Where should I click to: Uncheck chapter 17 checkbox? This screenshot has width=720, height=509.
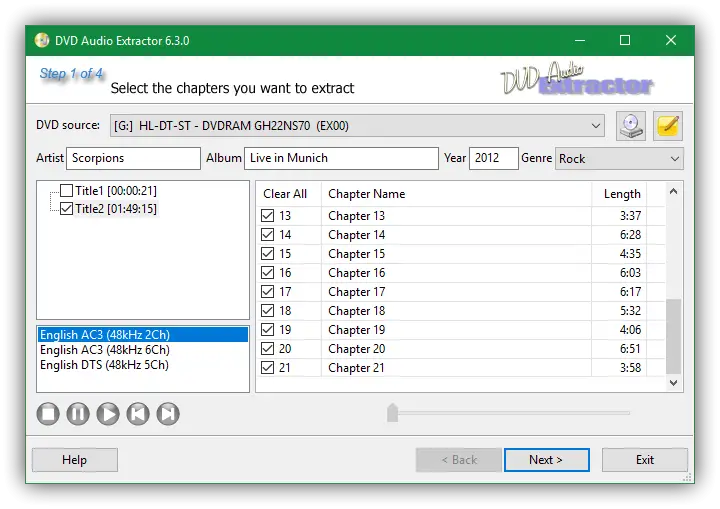267,292
